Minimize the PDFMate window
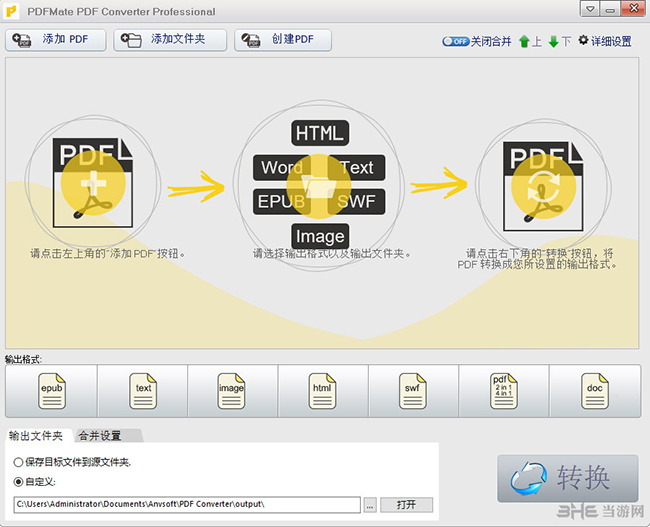The image size is (650, 527). point(610,9)
